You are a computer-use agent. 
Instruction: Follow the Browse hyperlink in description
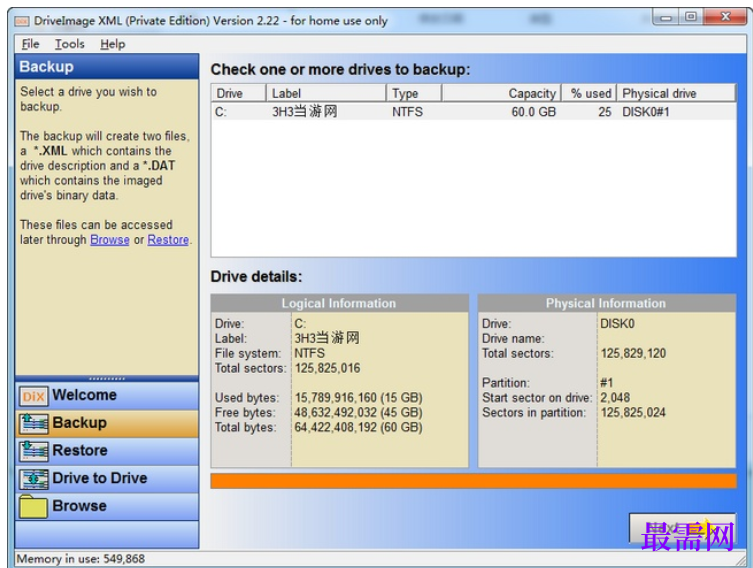110,240
